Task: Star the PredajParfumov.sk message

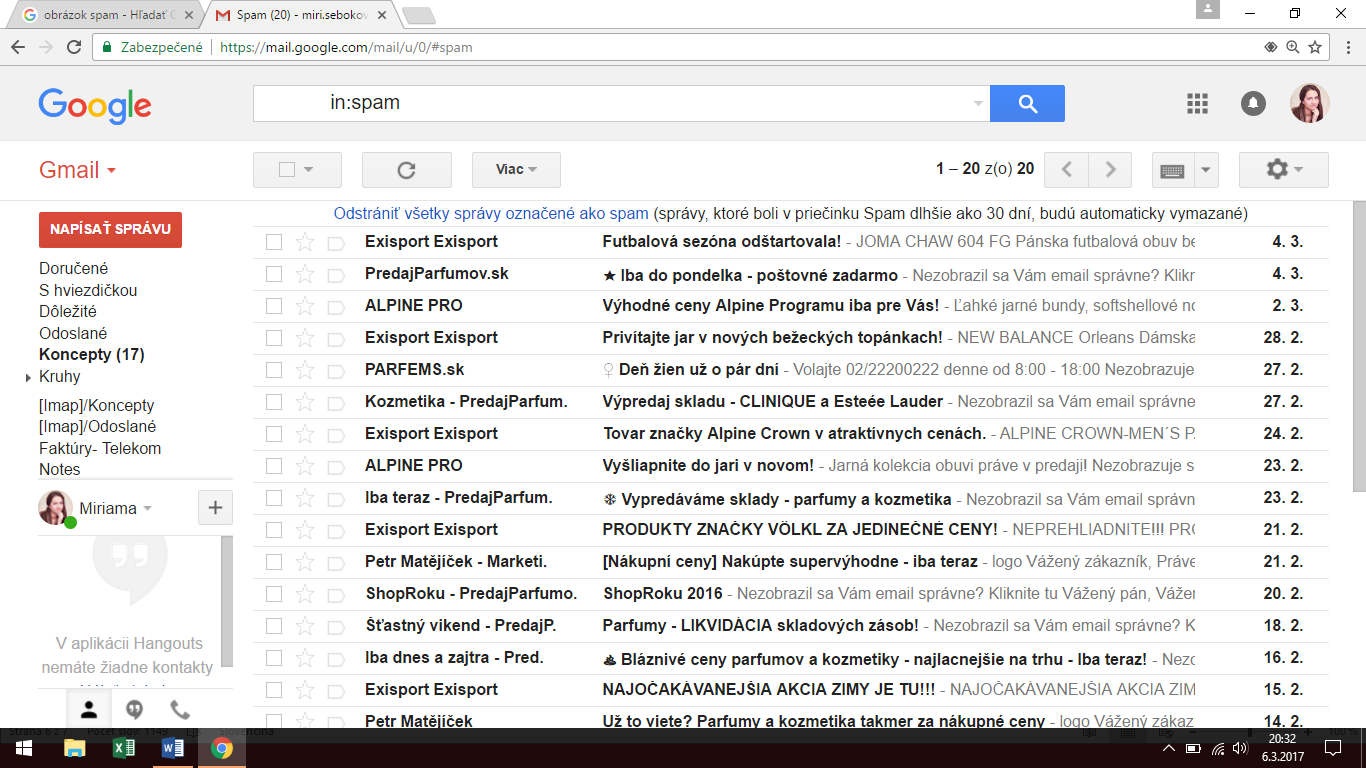Action: [x=305, y=273]
